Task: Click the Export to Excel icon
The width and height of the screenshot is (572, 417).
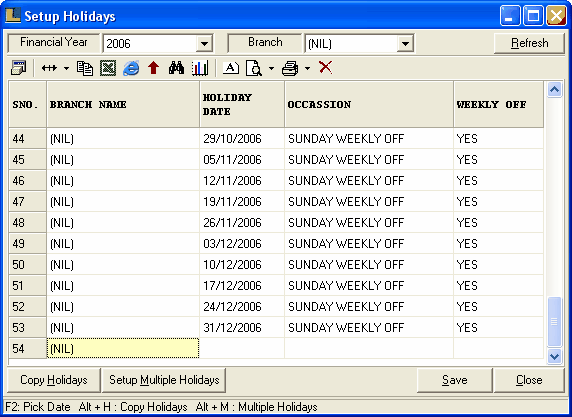Action: pos(108,68)
